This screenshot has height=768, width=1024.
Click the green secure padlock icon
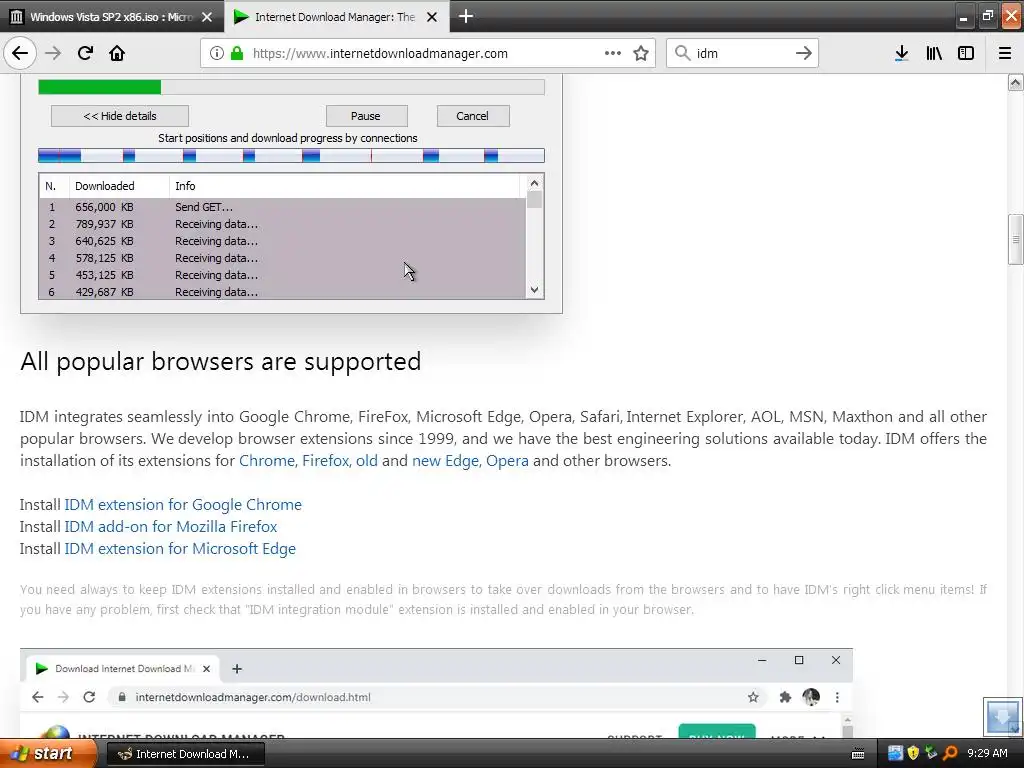(237, 53)
